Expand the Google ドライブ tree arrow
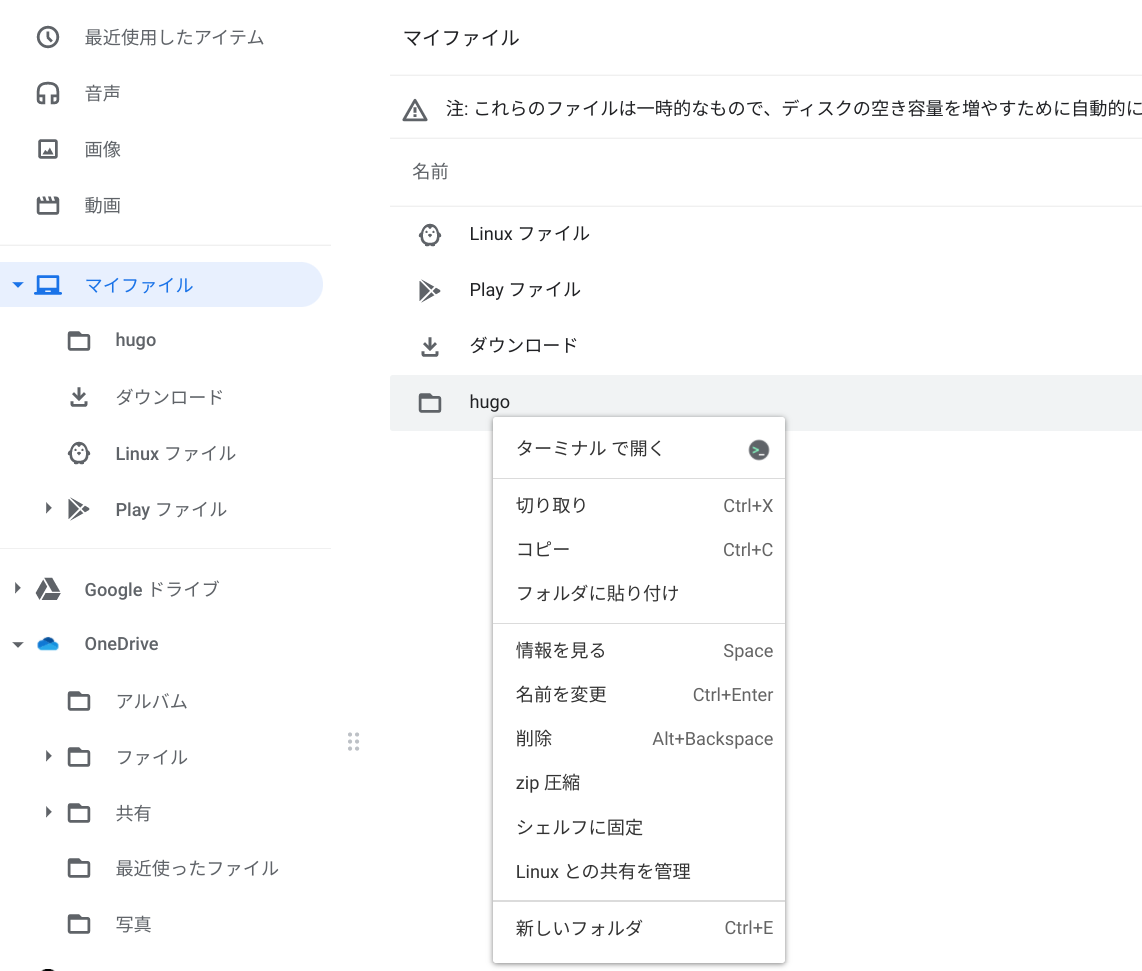Screen dimensions: 1142x971 [17, 589]
